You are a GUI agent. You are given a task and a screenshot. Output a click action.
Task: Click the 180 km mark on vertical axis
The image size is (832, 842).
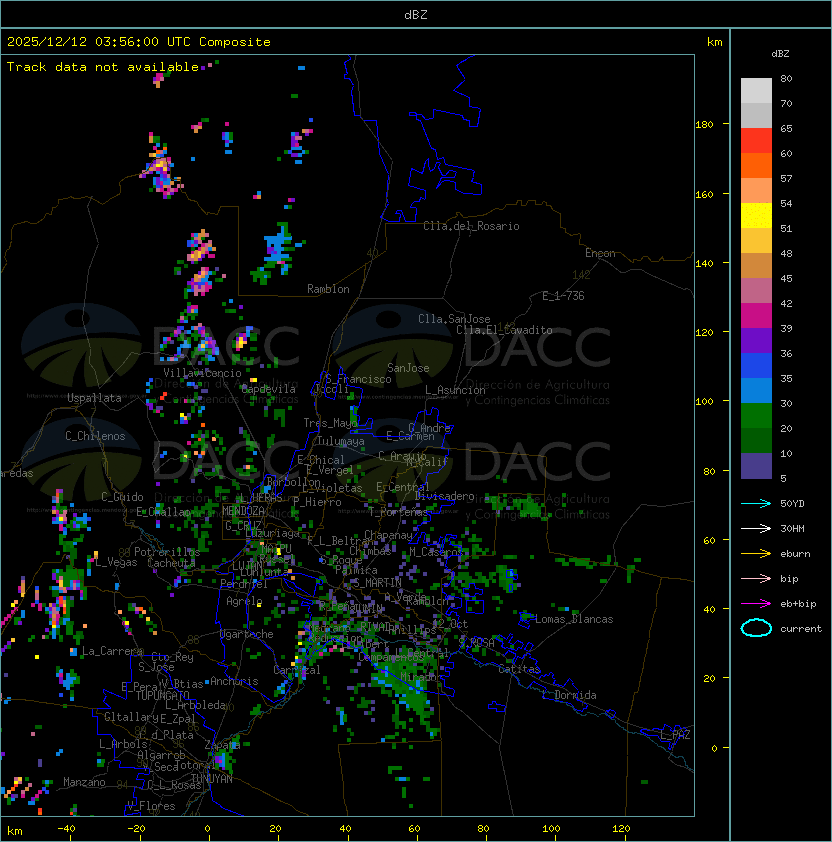[704, 125]
